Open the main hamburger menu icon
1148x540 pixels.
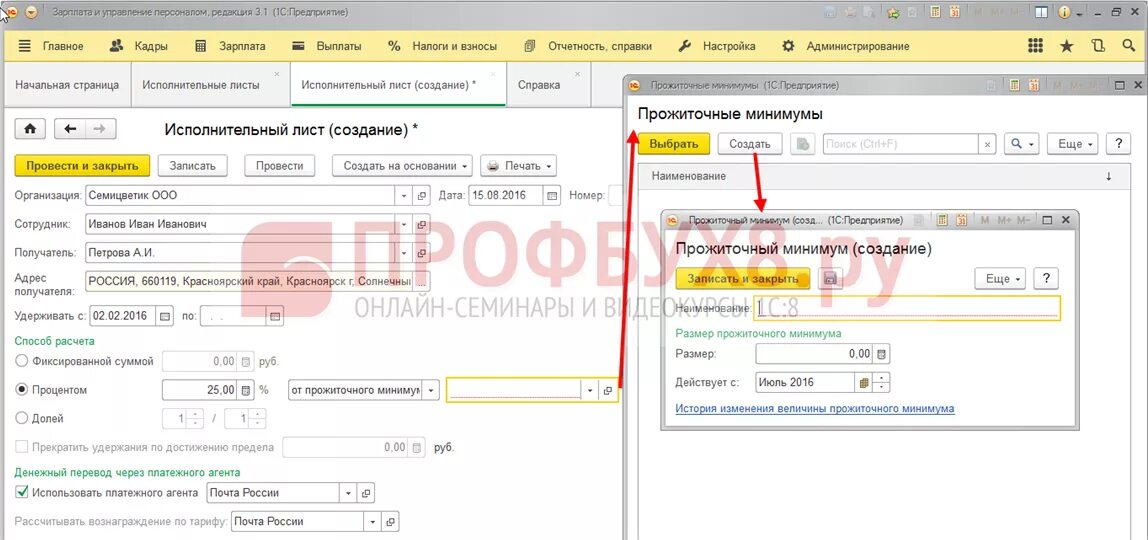click(24, 46)
